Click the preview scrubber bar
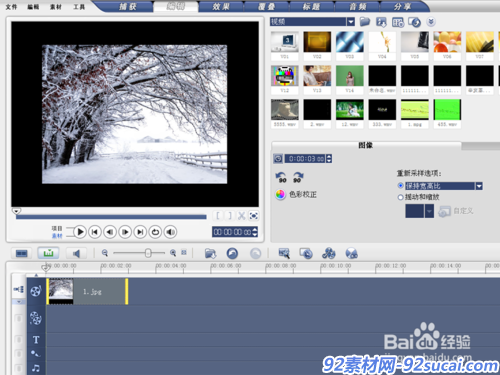500x375 pixels. pos(111,217)
